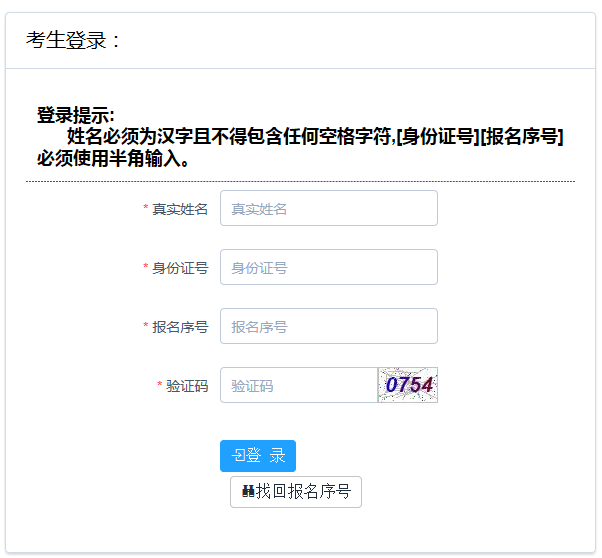The image size is (602, 558).
Task: Click the sign-in icon on the 登录 button
Action: point(238,456)
